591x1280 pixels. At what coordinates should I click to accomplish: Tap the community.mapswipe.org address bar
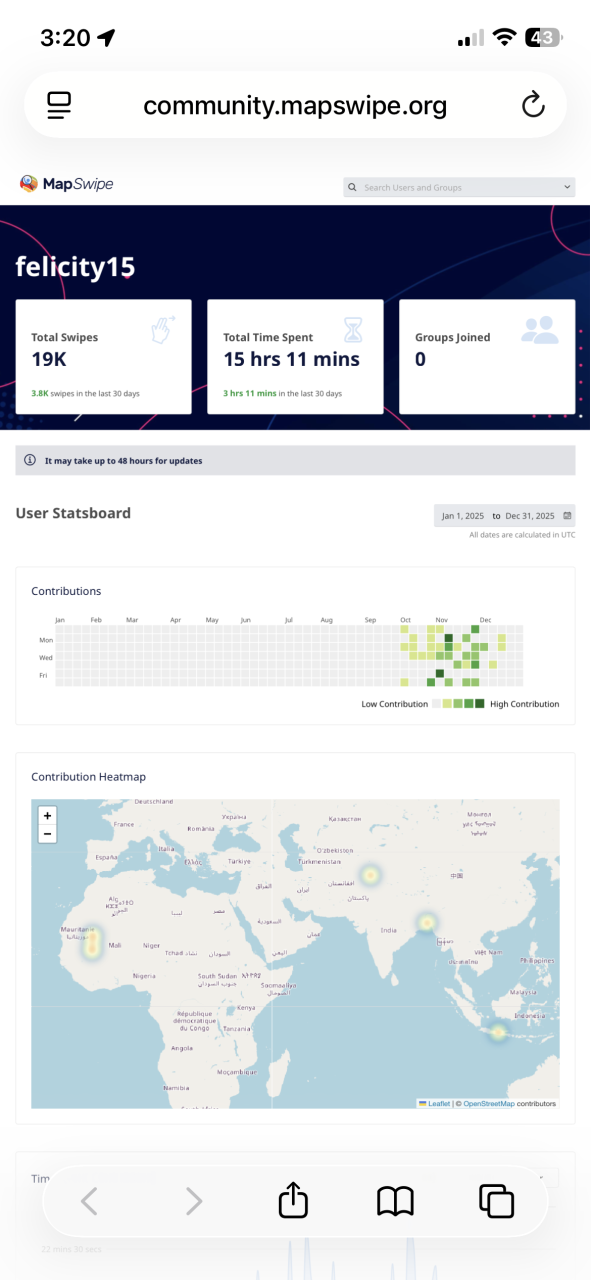click(295, 105)
